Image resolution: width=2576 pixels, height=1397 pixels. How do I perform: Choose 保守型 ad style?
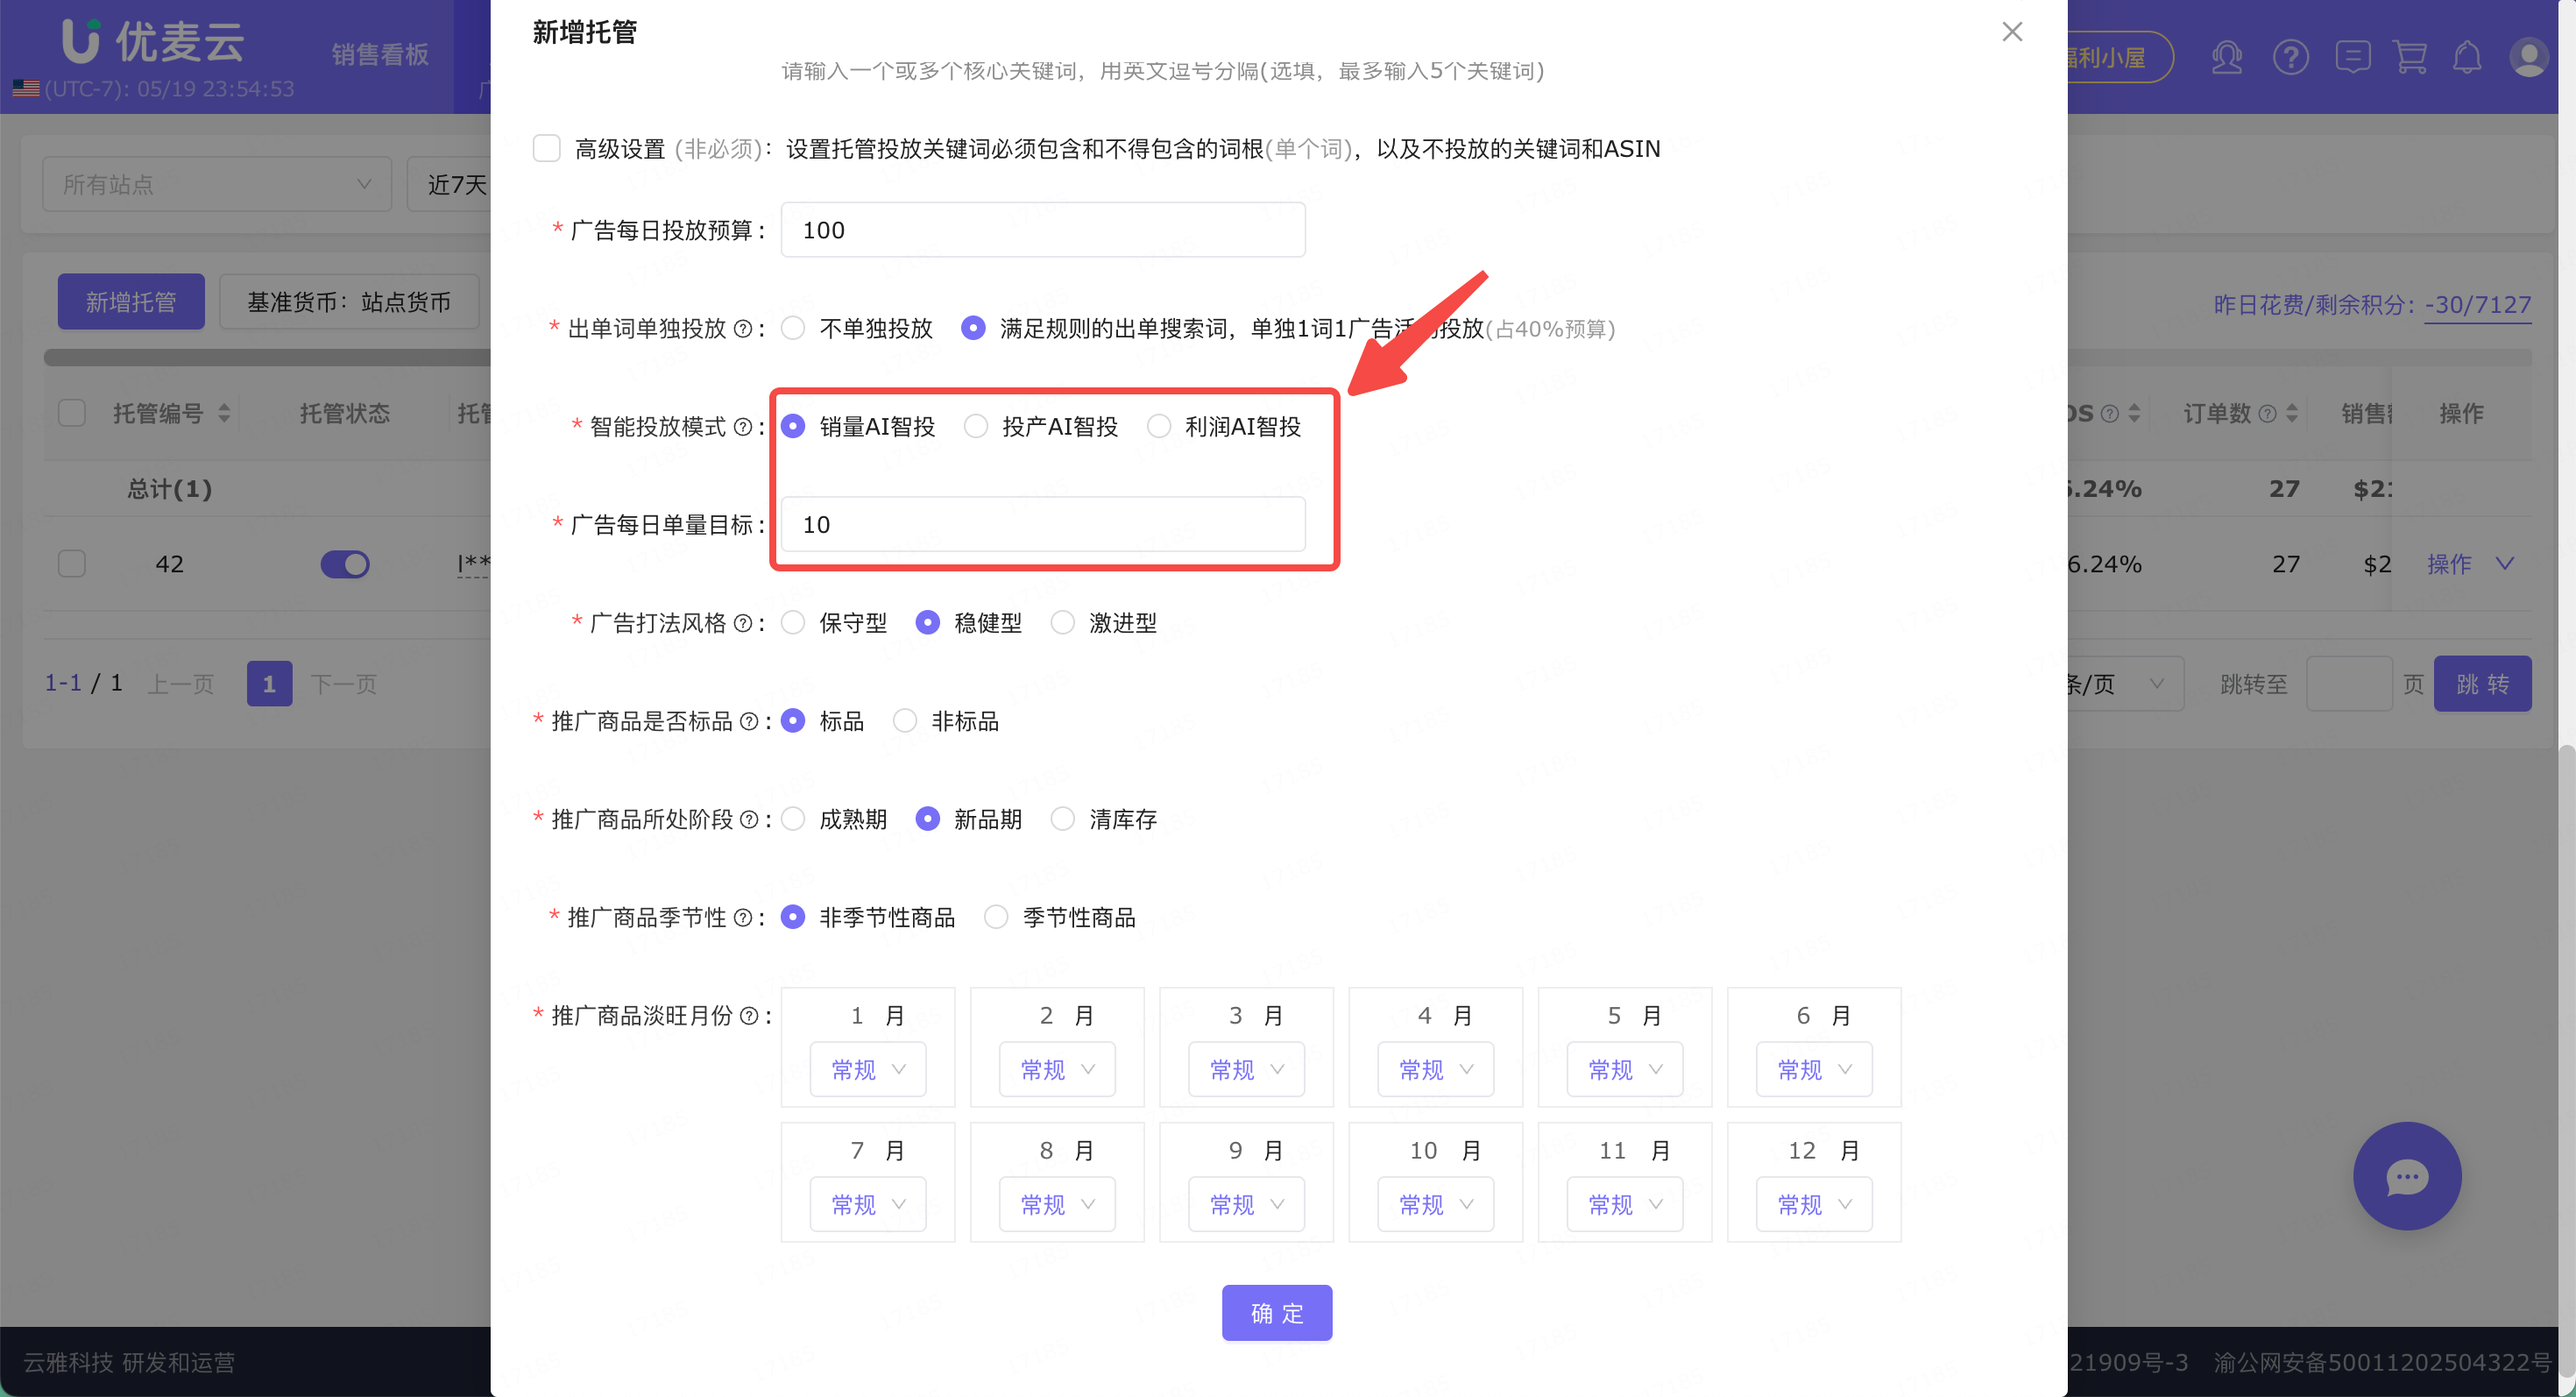pyautogui.click(x=793, y=623)
